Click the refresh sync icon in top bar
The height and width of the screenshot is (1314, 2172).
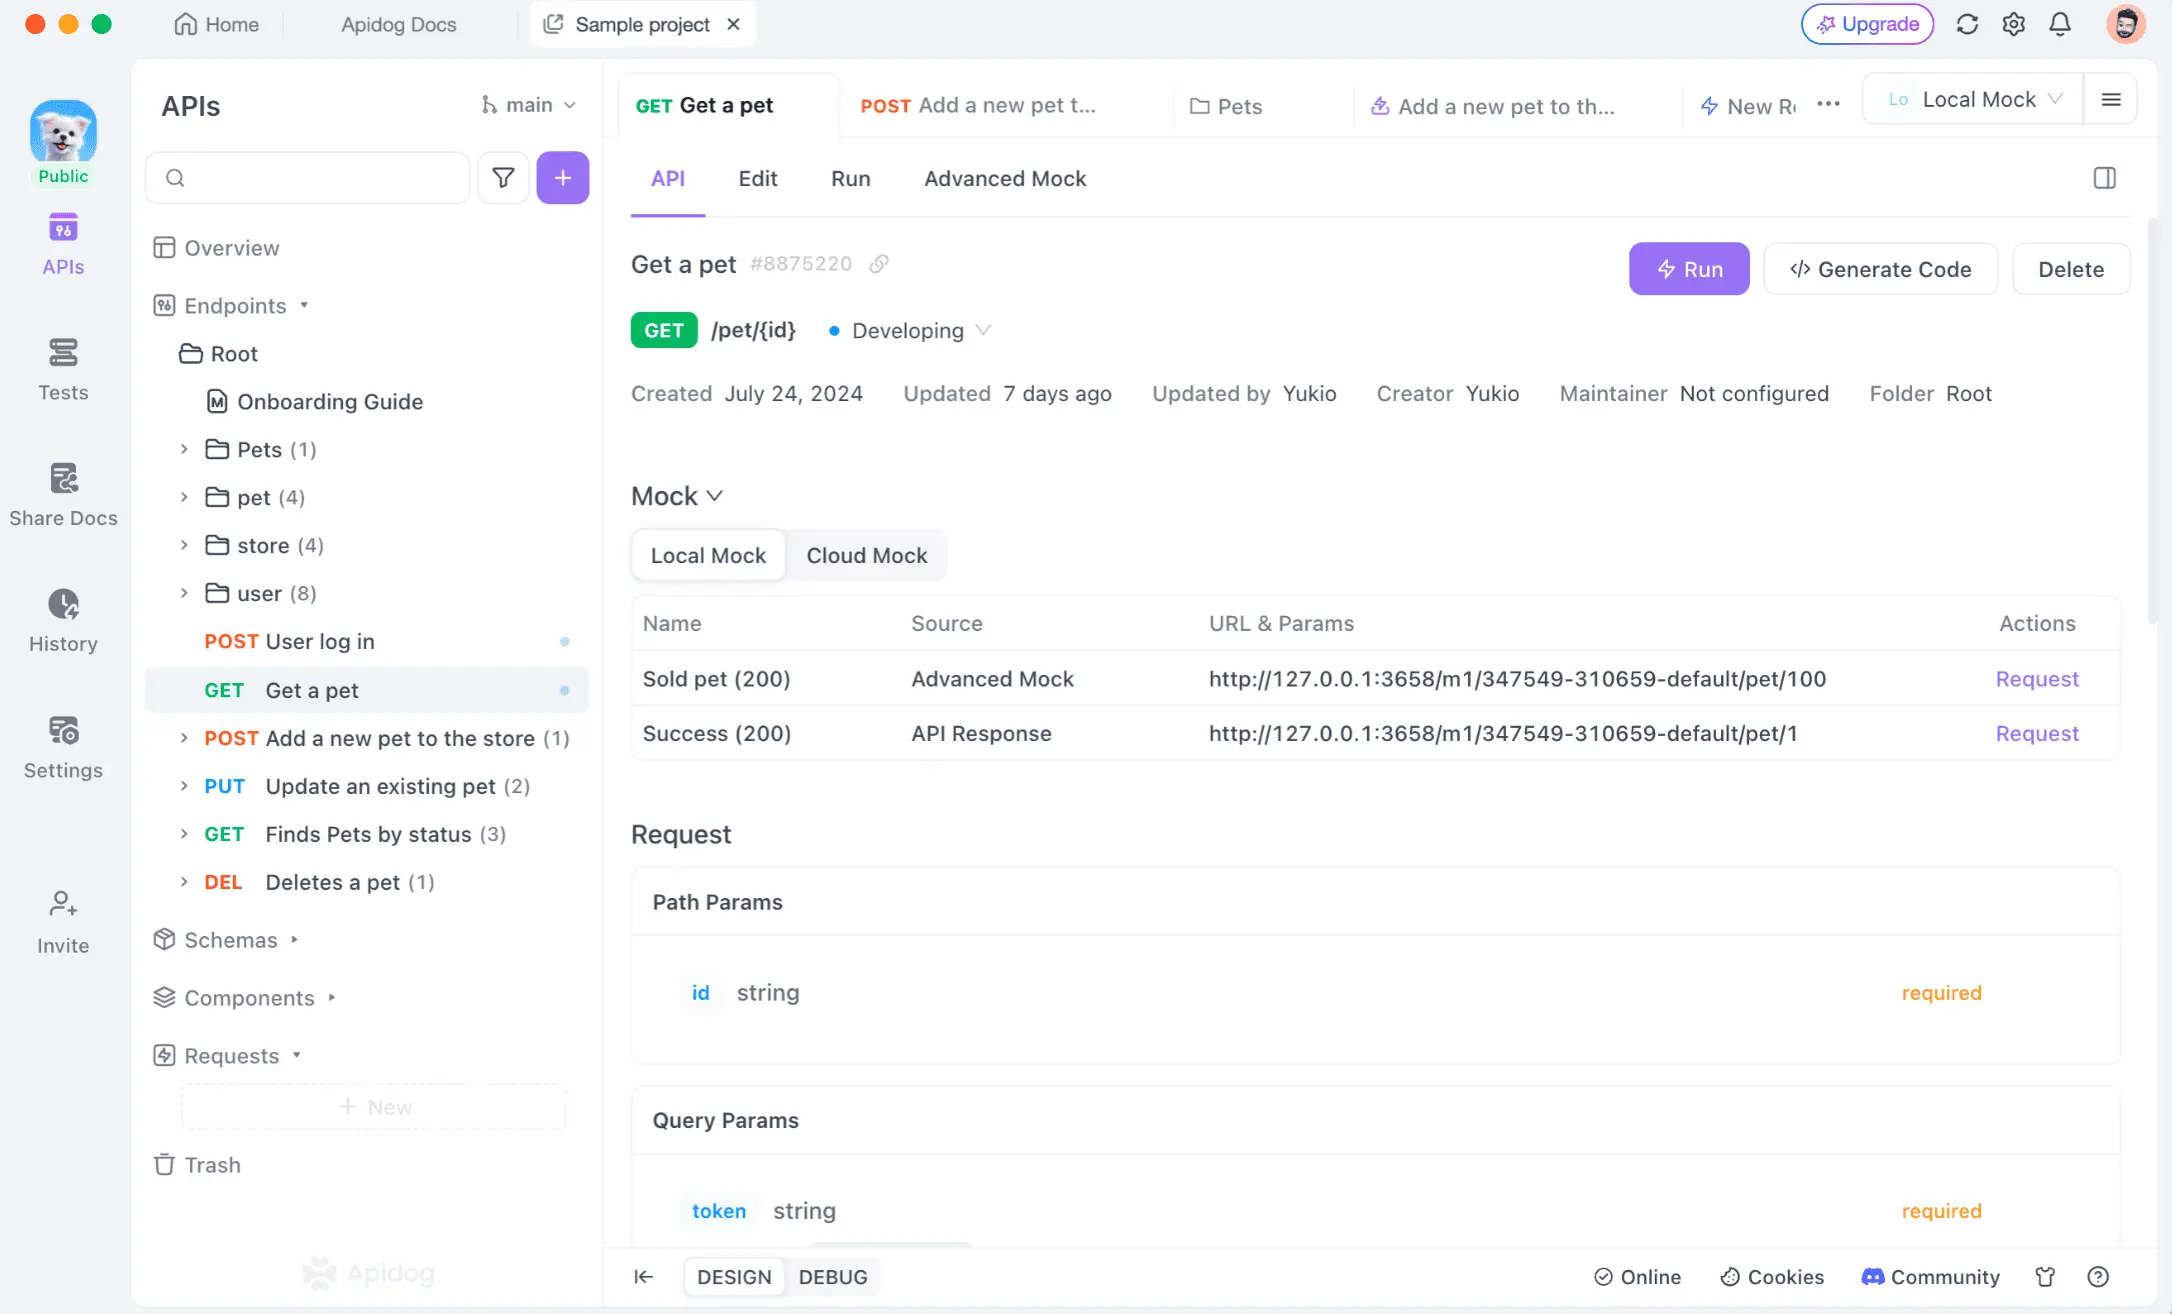[x=1967, y=24]
